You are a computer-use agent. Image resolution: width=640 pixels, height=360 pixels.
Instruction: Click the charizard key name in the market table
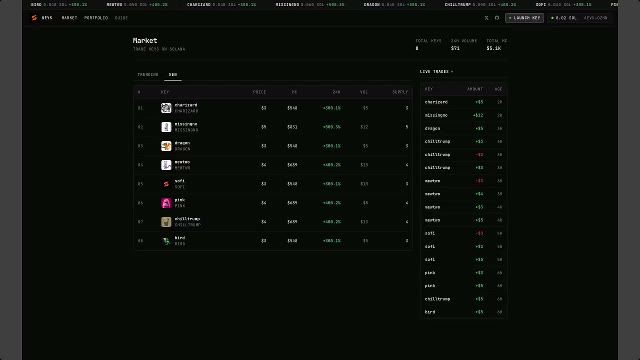186,105
